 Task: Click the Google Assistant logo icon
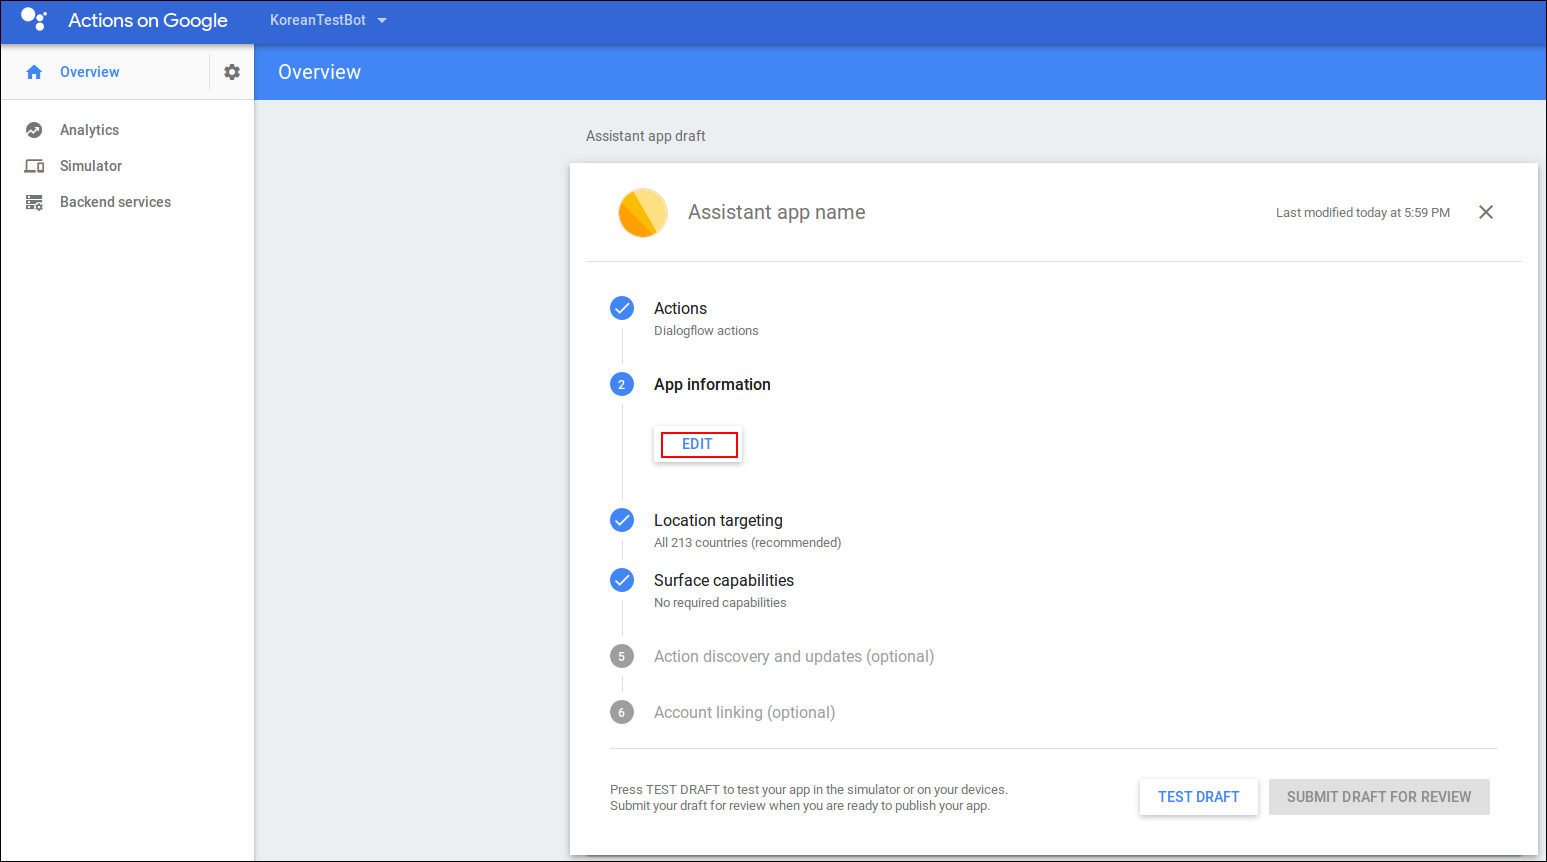coord(34,19)
